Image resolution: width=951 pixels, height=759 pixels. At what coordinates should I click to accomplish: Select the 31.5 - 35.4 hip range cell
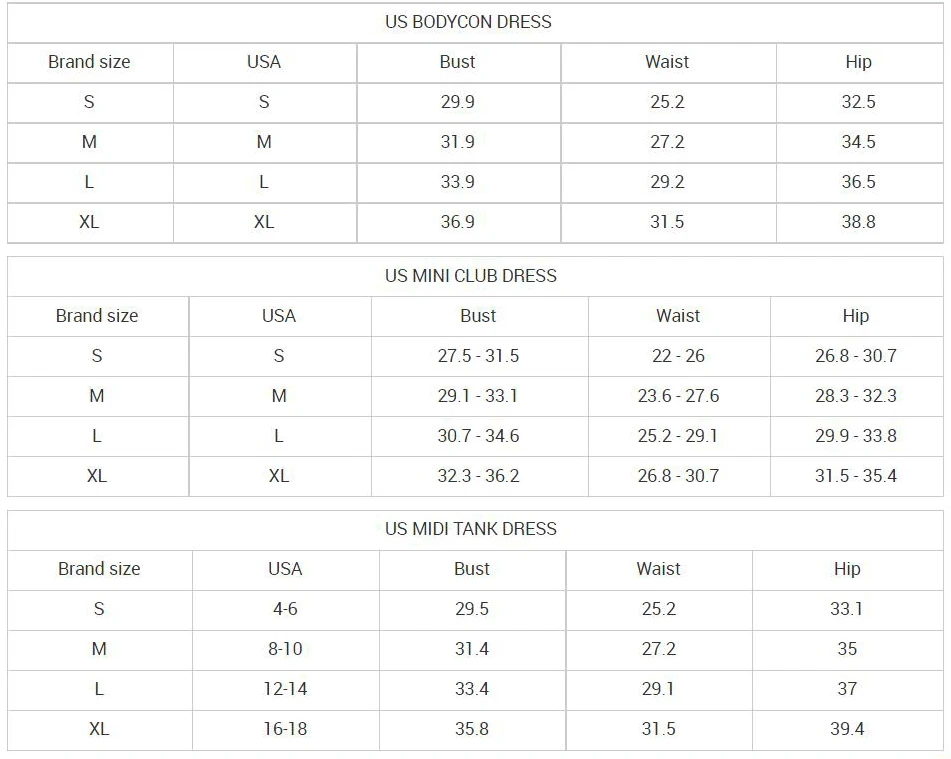click(x=855, y=476)
